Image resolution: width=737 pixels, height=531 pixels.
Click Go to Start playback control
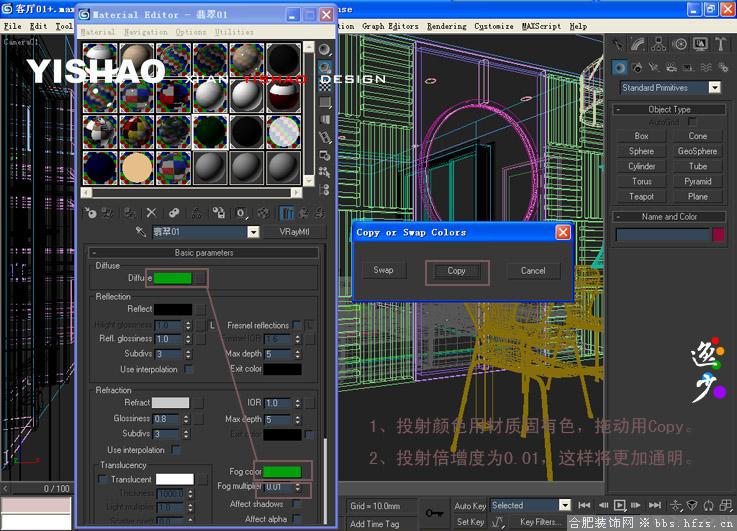[584, 505]
